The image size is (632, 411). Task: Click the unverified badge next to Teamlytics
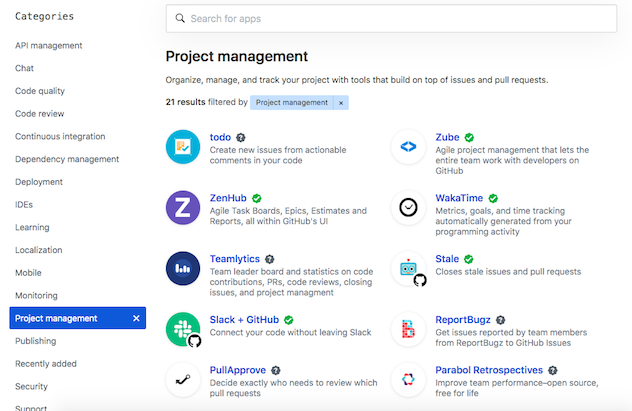270,259
